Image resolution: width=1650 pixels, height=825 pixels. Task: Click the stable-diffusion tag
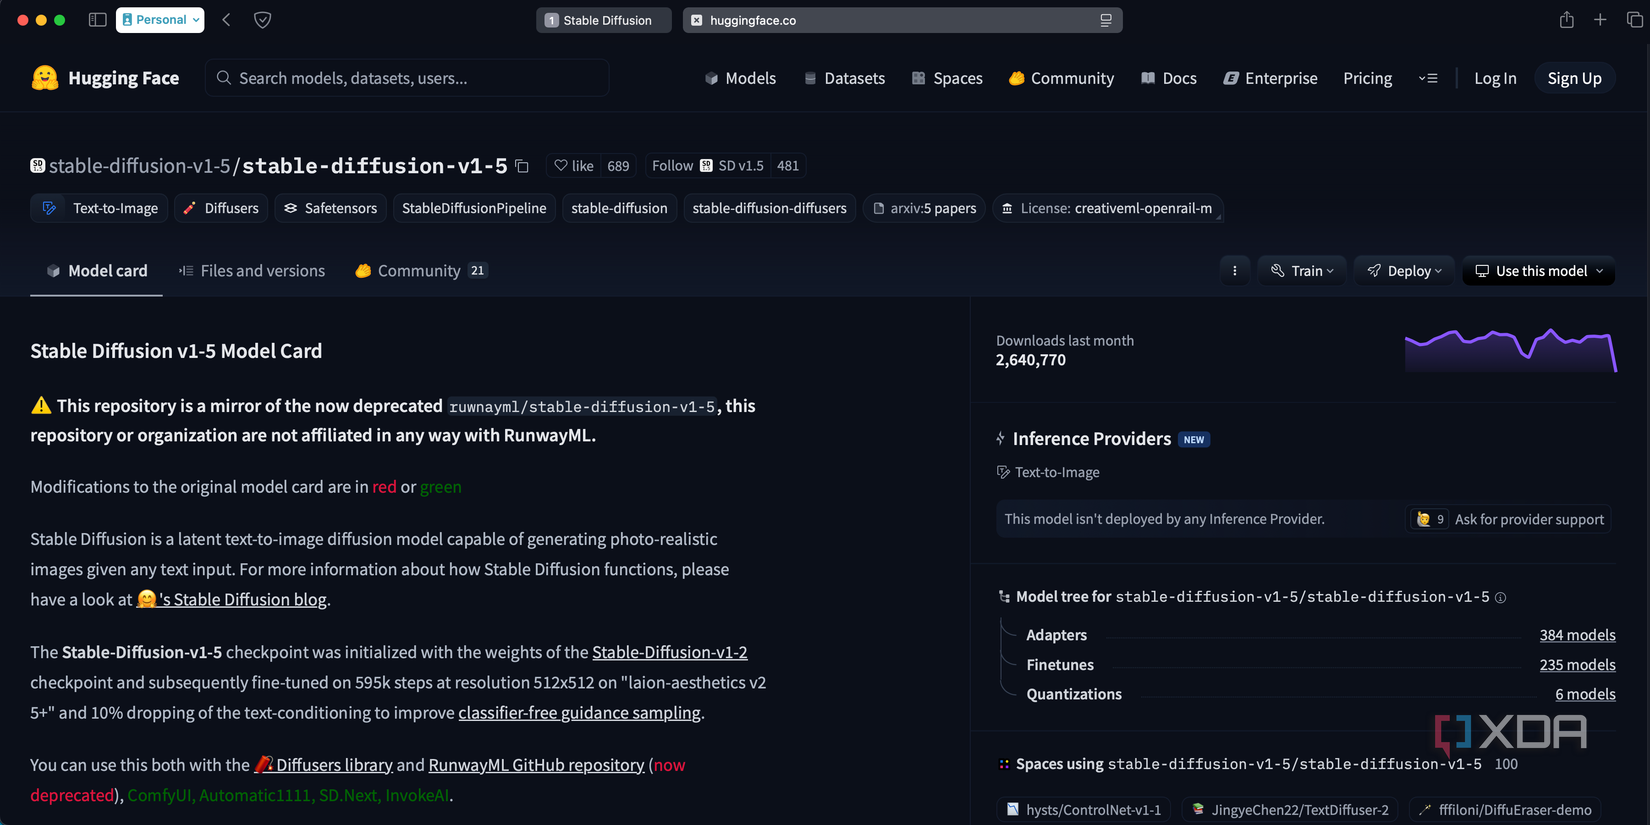pyautogui.click(x=619, y=208)
